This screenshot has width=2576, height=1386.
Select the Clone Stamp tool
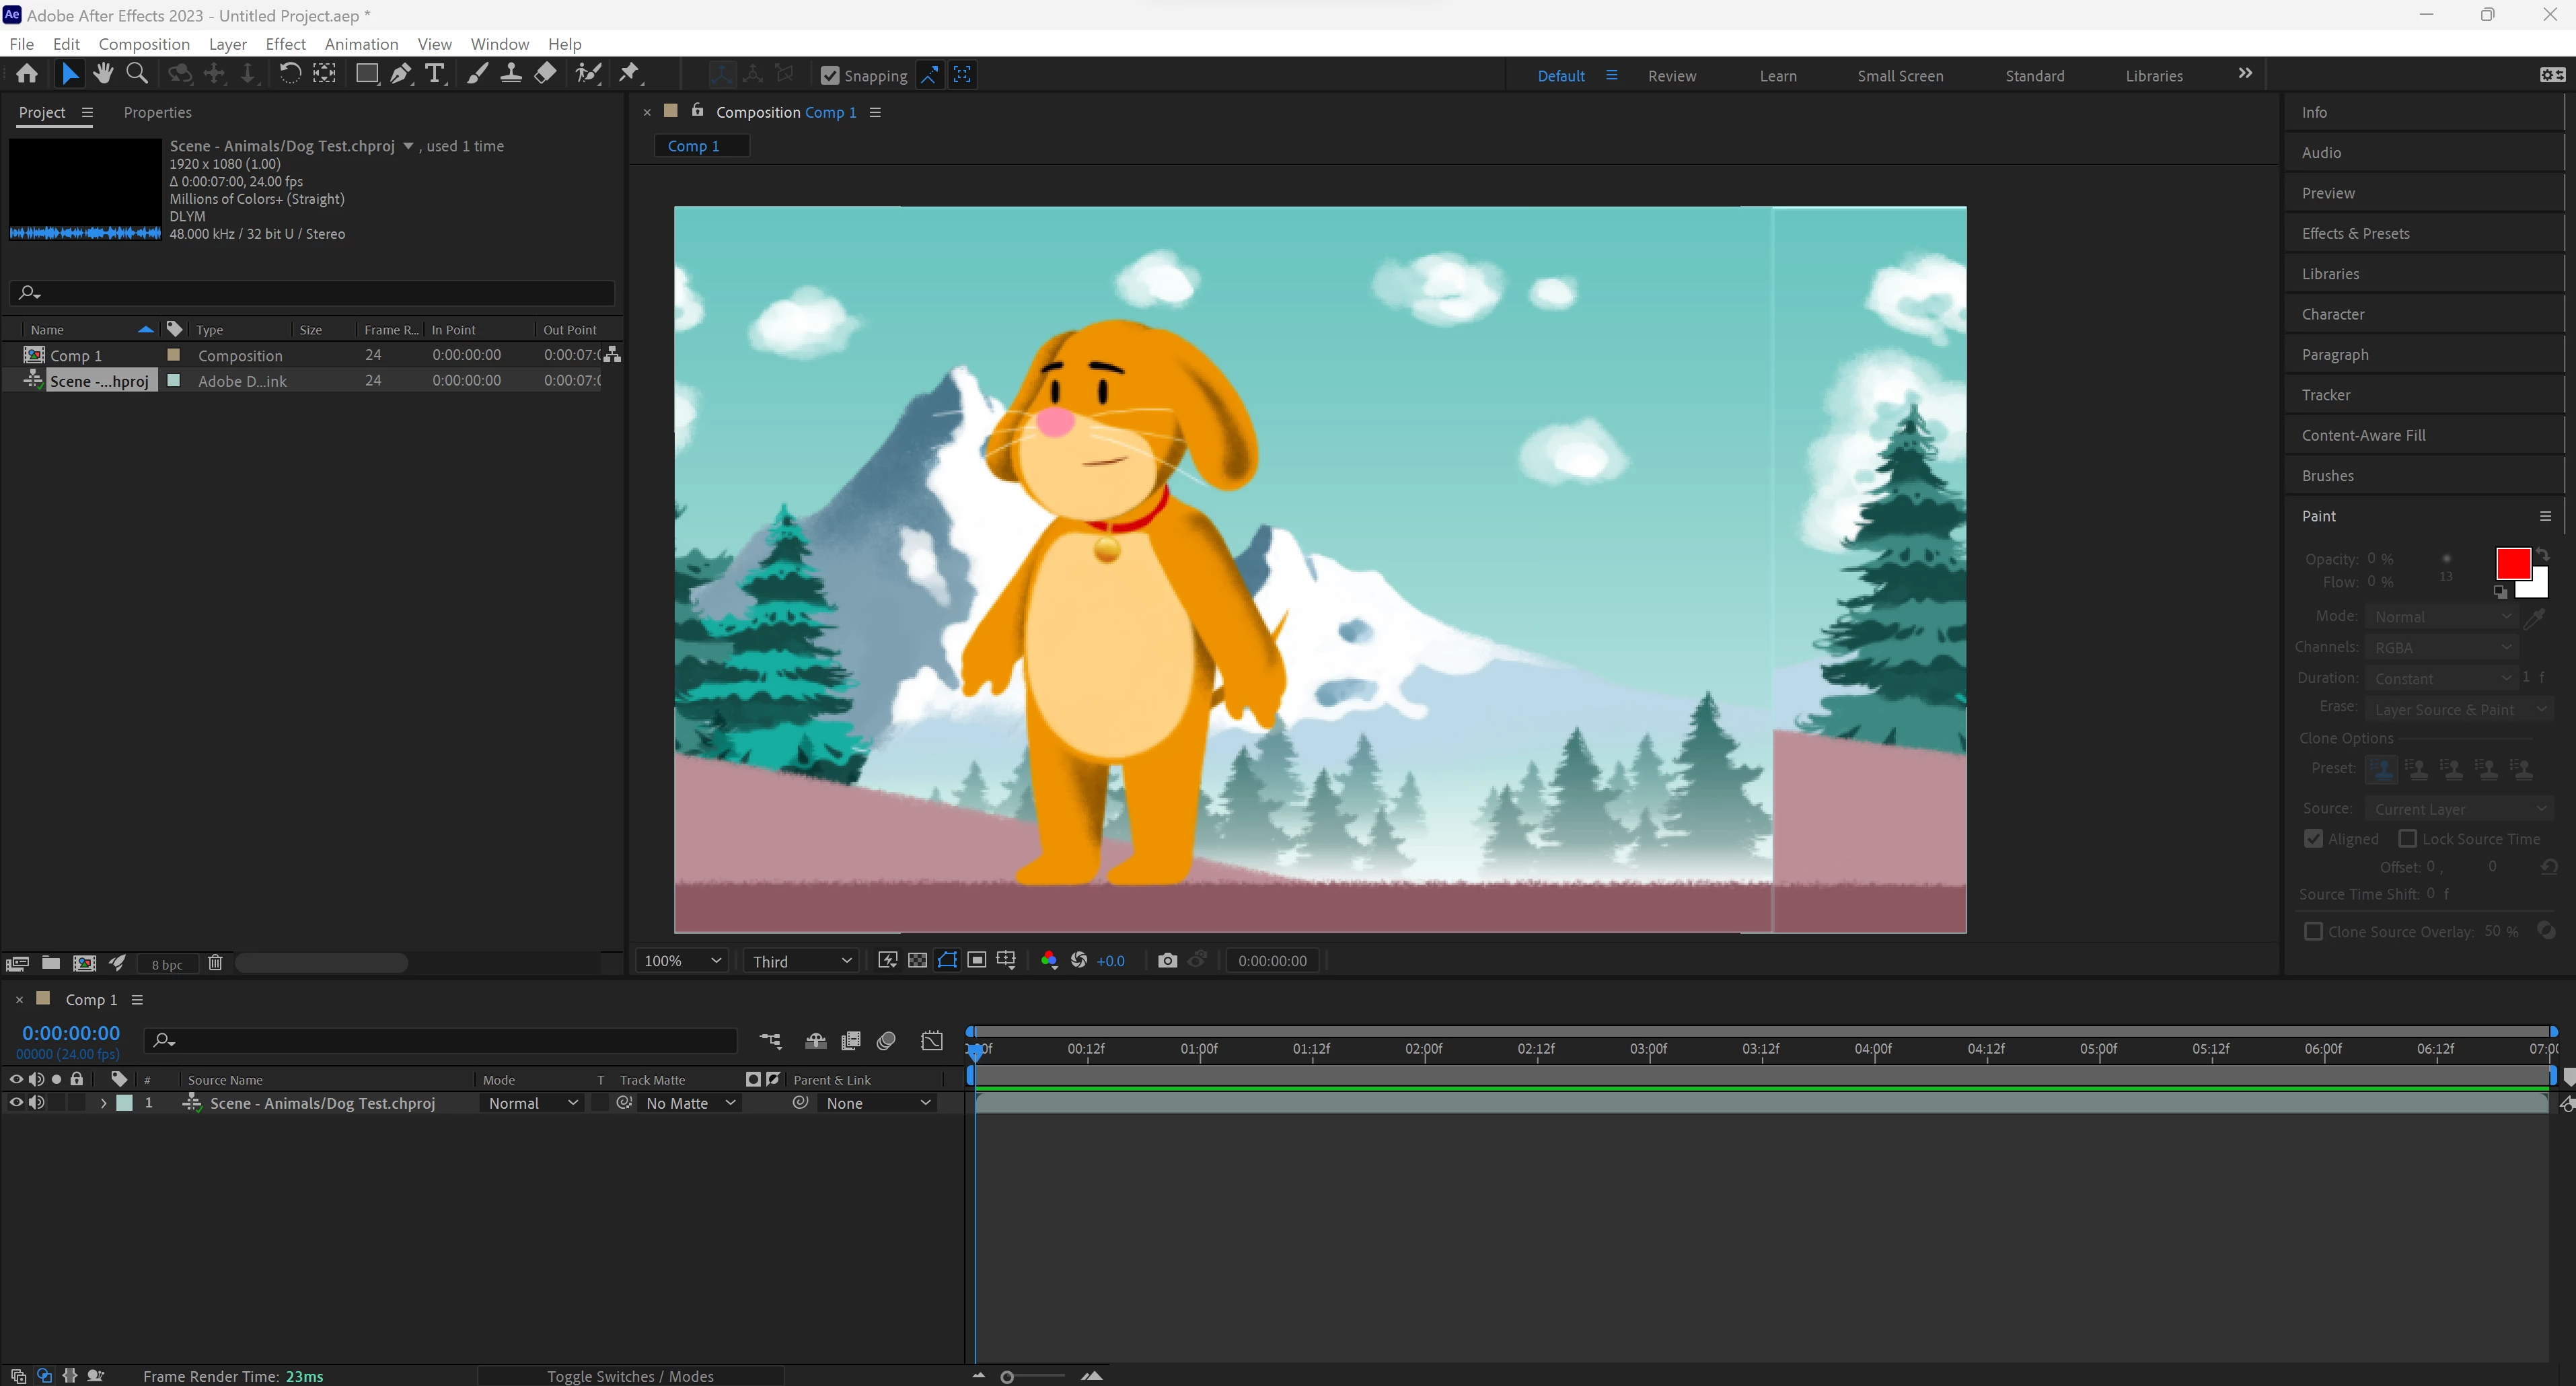click(511, 74)
